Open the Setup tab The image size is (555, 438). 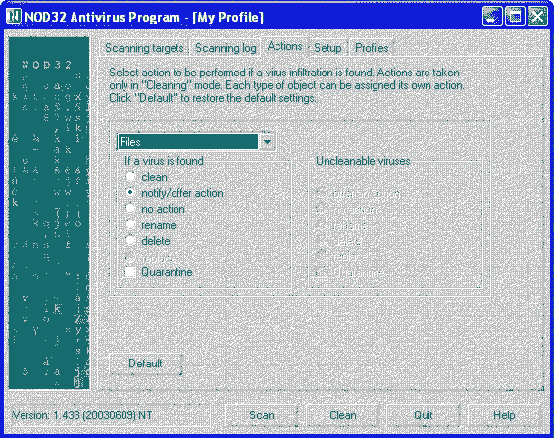[328, 48]
